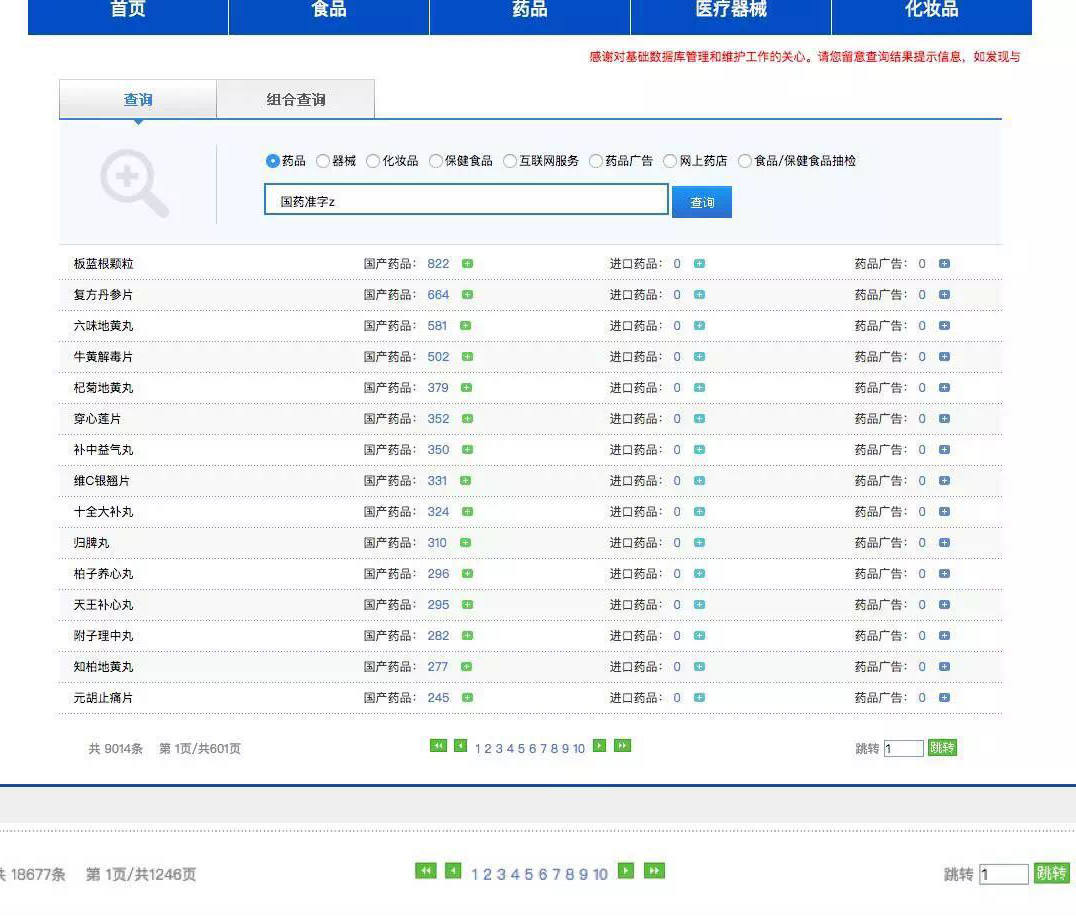Expand domestic drugs for 复方丹参片
Screen dimensions: 1076x916
point(467,294)
